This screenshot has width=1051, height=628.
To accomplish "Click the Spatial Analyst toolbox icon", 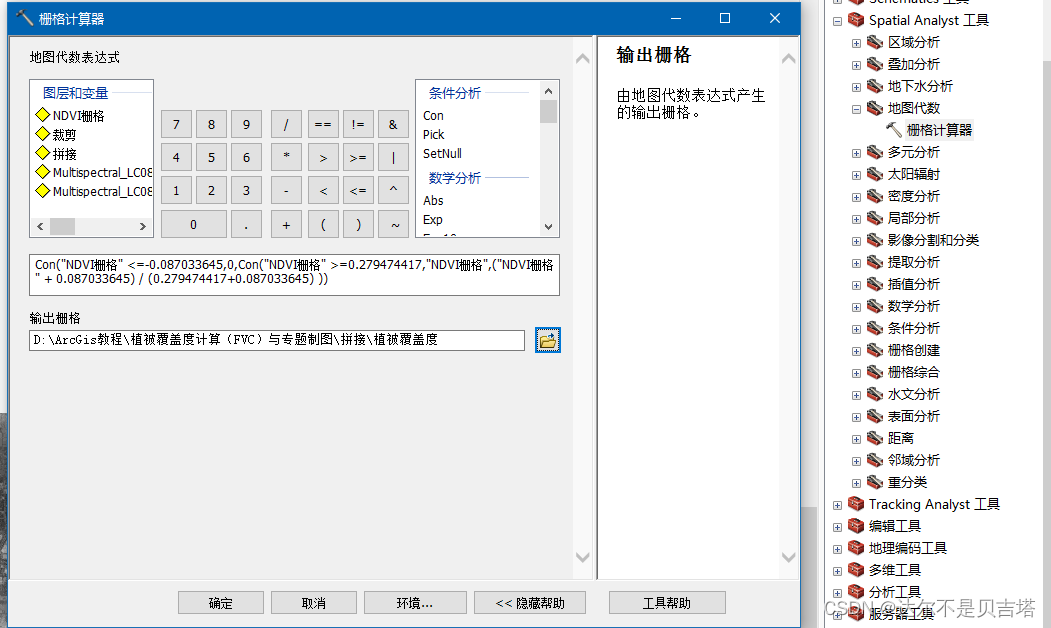I will coord(856,19).
